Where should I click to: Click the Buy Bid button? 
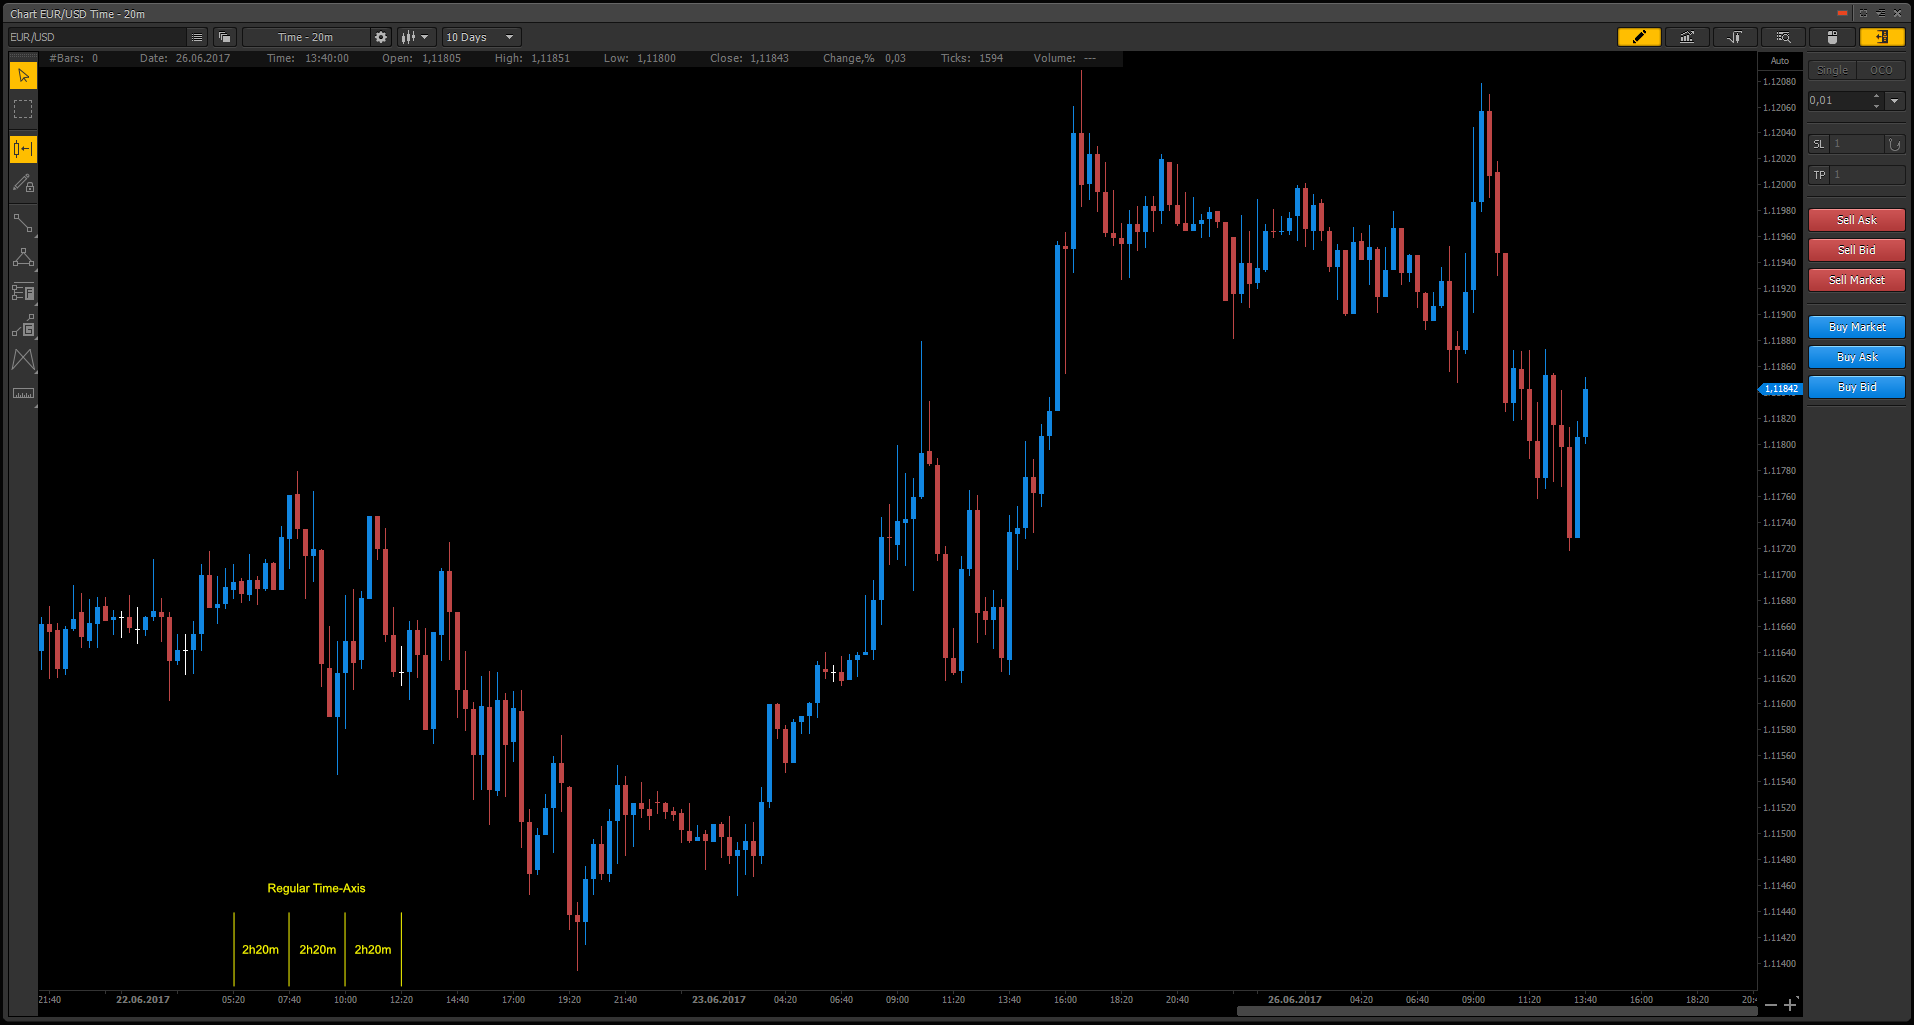point(1856,387)
